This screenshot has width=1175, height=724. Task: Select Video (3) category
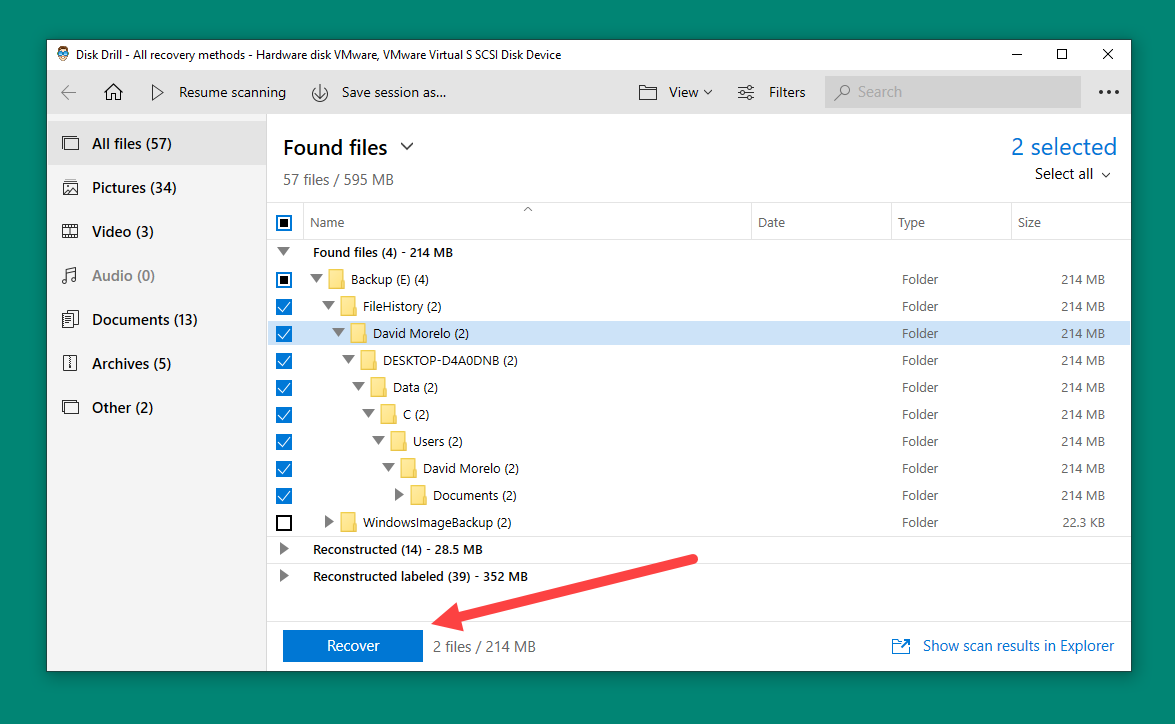coord(157,232)
